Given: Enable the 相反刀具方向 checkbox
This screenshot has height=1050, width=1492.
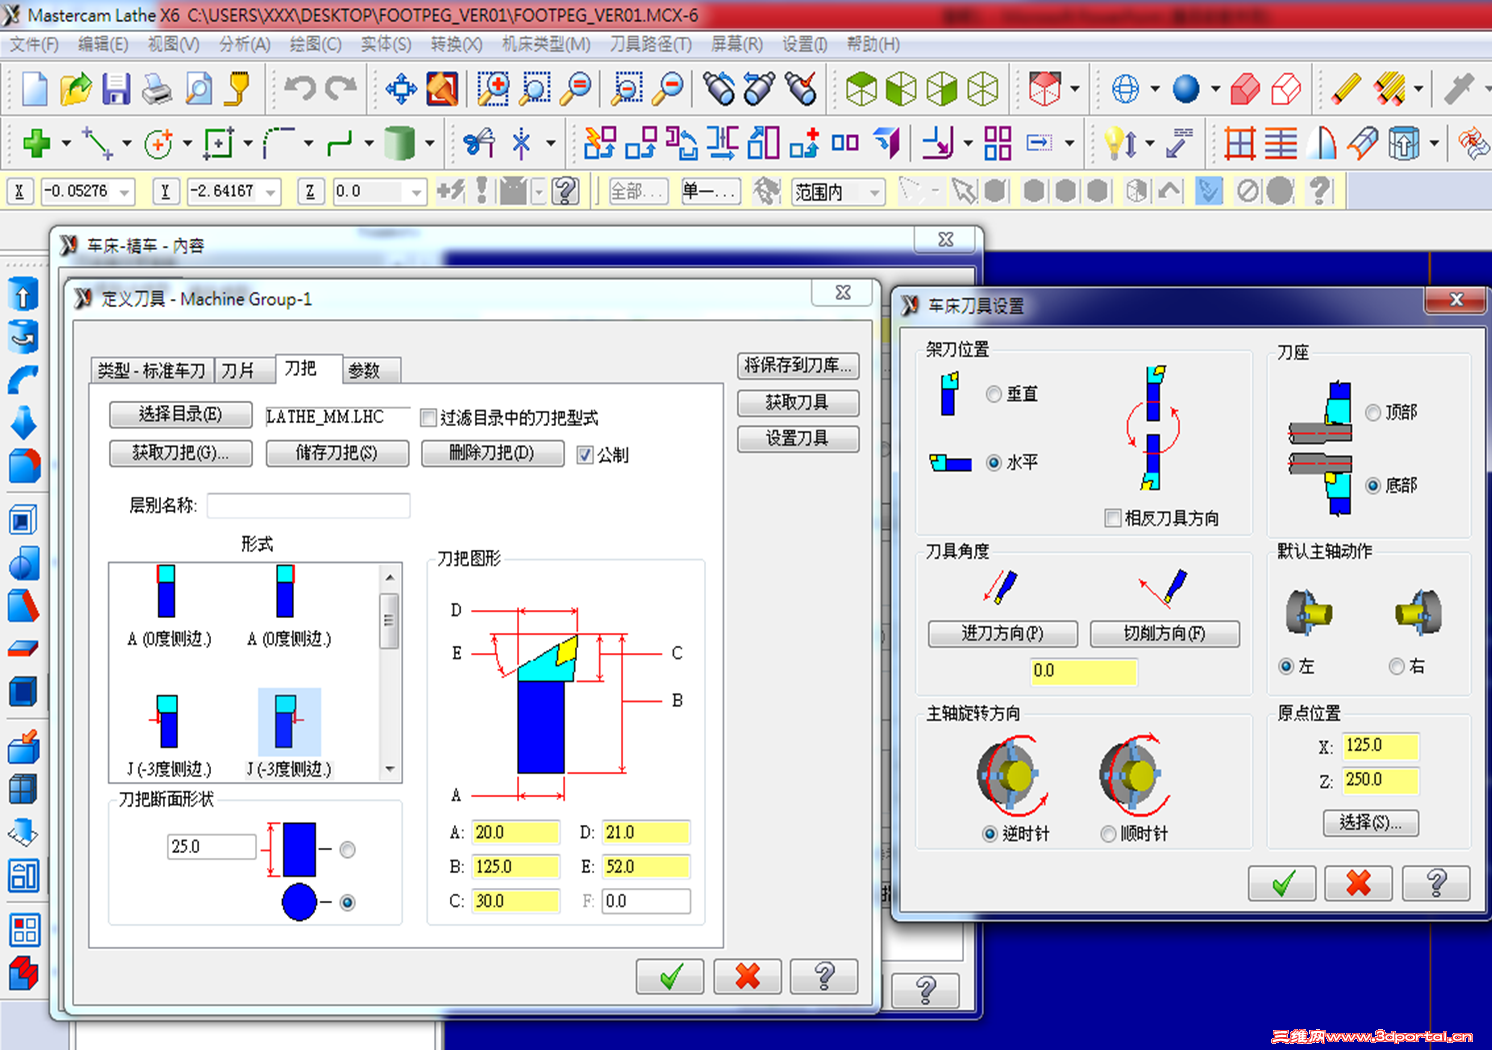Looking at the screenshot, I should [1112, 517].
